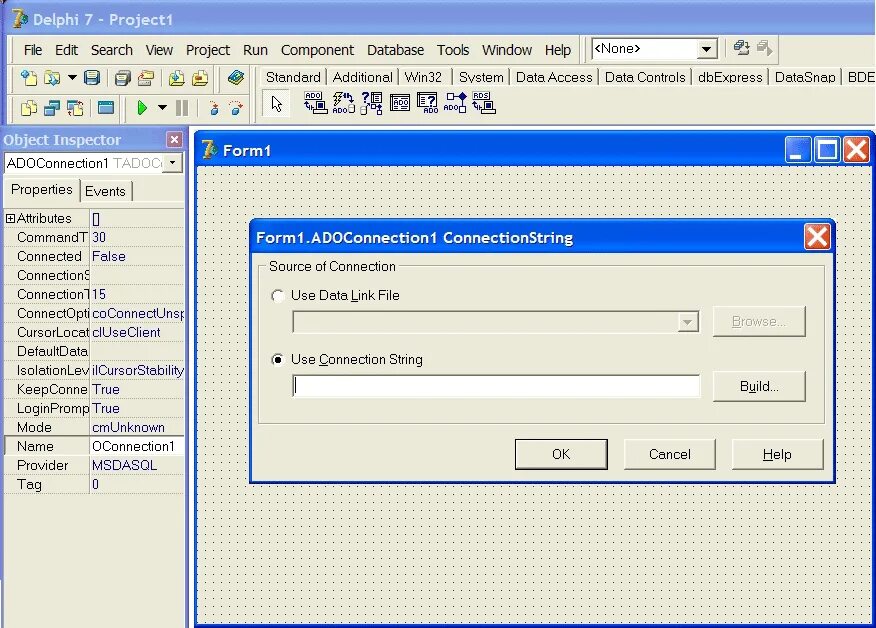Image resolution: width=876 pixels, height=628 pixels.
Task: Click the Open Project toolbar icon
Action: [x=146, y=78]
